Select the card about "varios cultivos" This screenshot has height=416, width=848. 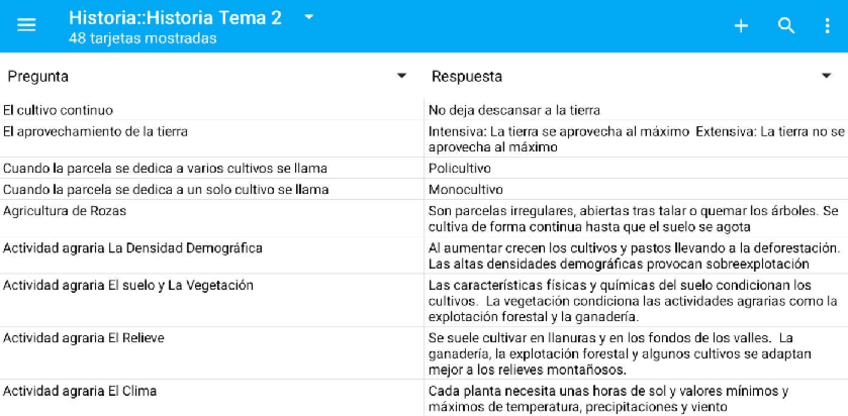[x=165, y=168]
